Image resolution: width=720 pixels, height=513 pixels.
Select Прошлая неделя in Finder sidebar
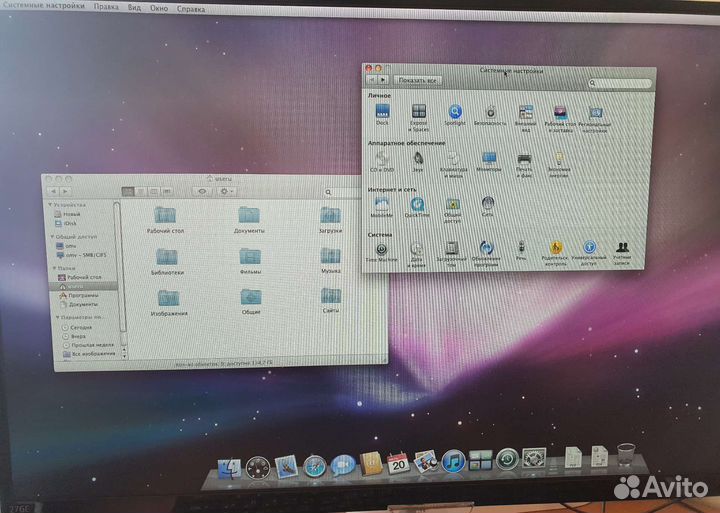point(88,345)
